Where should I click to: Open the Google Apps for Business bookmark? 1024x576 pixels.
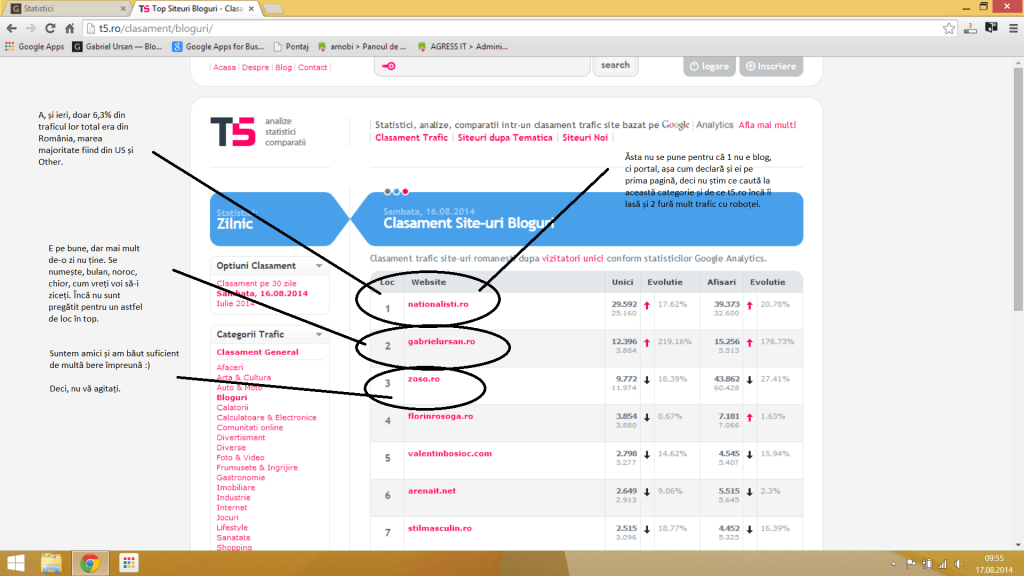coord(218,46)
